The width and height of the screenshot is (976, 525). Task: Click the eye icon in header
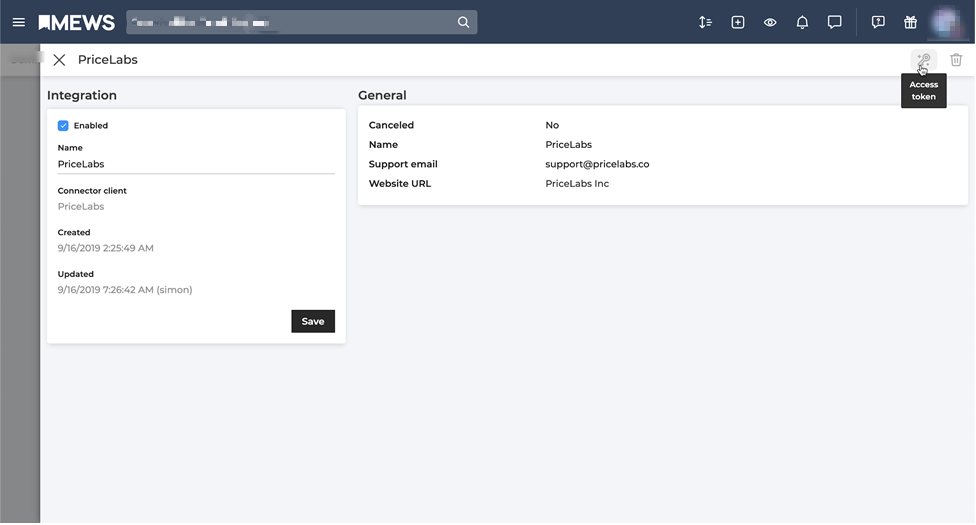[770, 22]
